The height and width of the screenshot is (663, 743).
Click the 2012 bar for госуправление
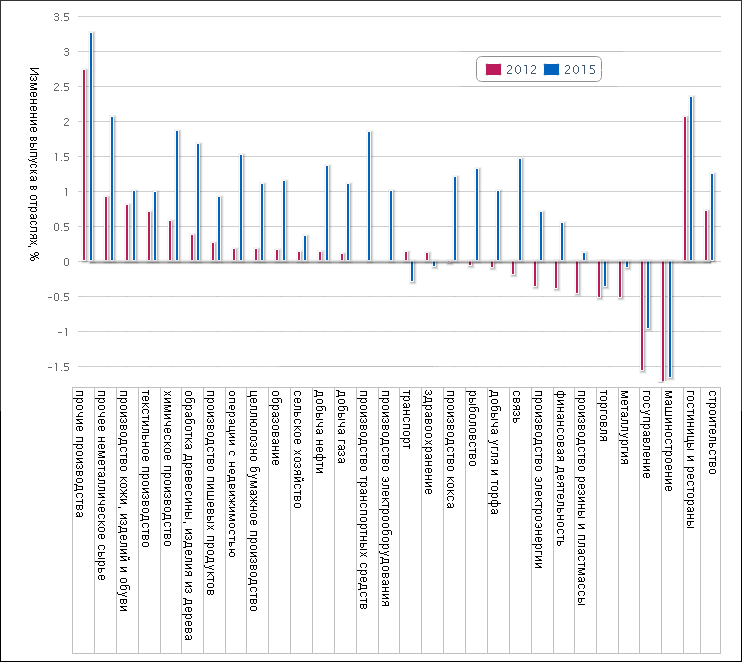[x=642, y=316]
